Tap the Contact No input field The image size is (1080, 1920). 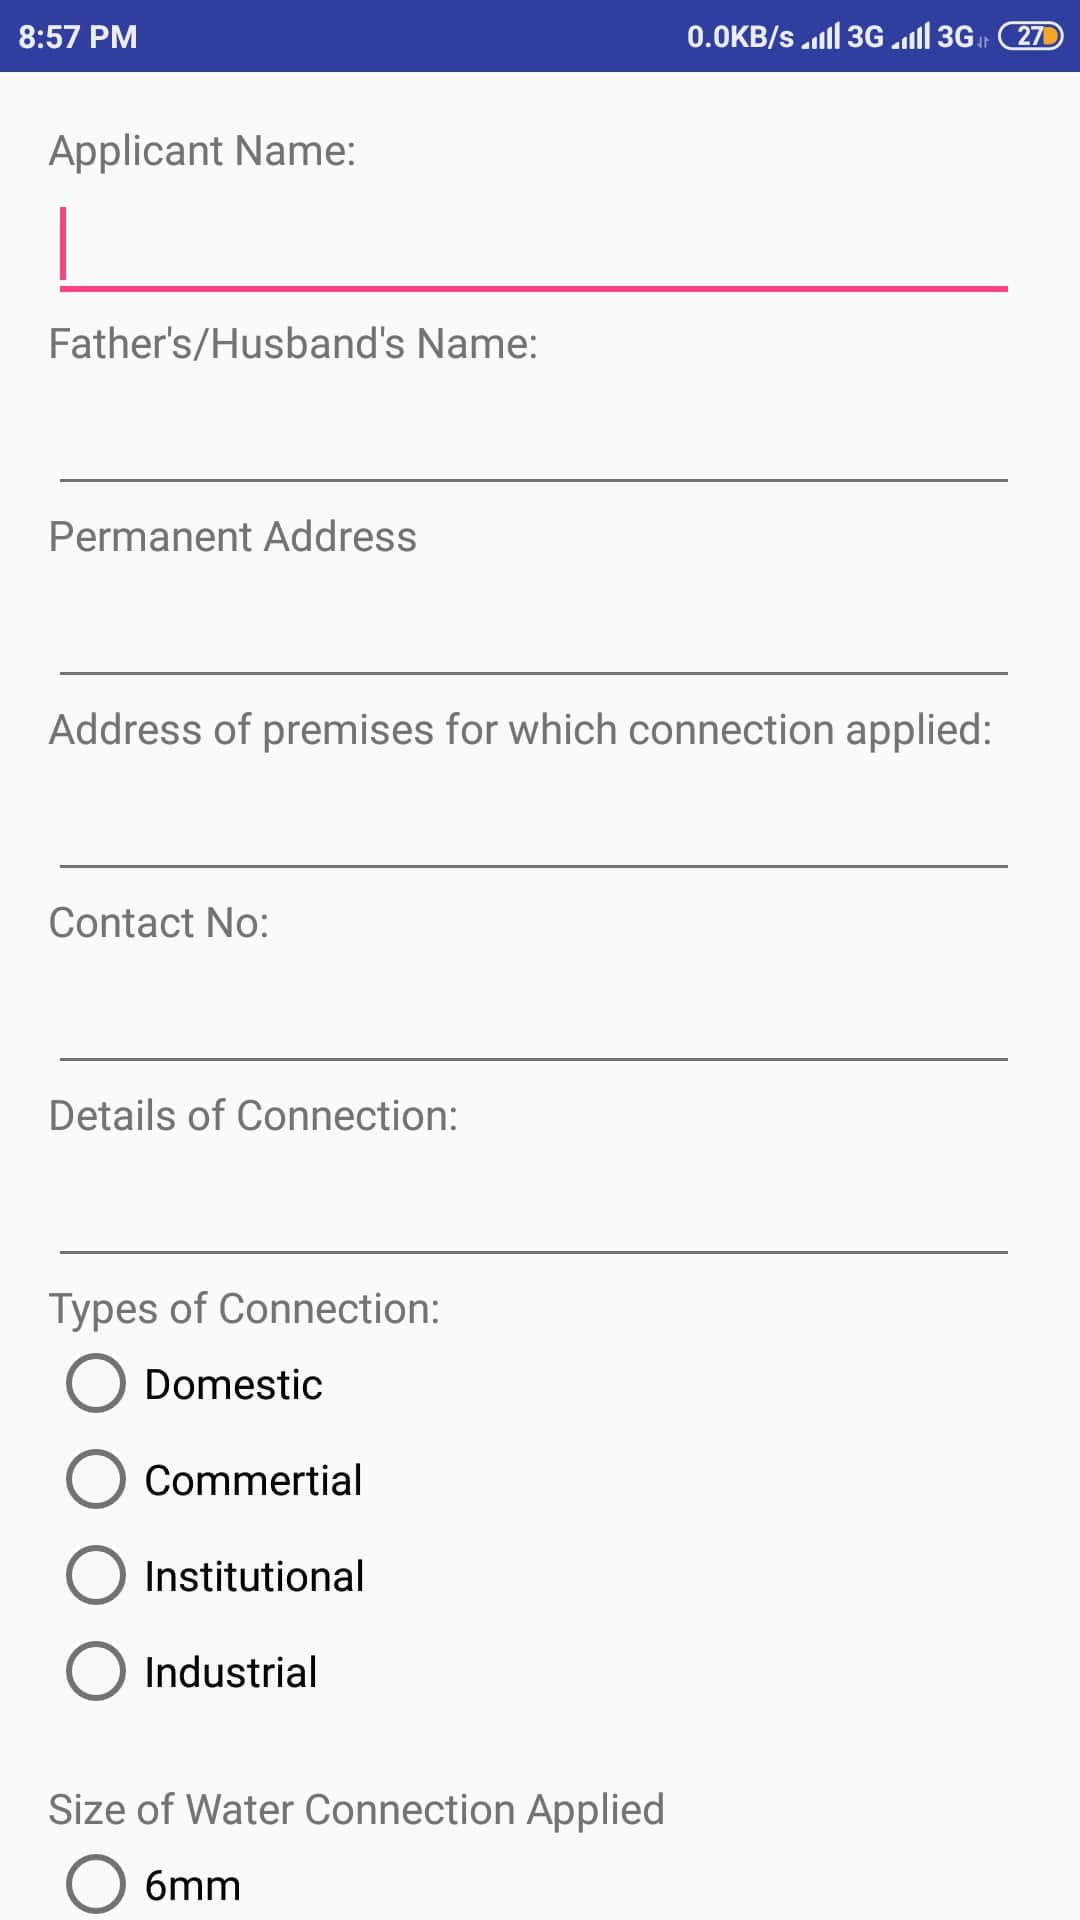coord(533,1017)
